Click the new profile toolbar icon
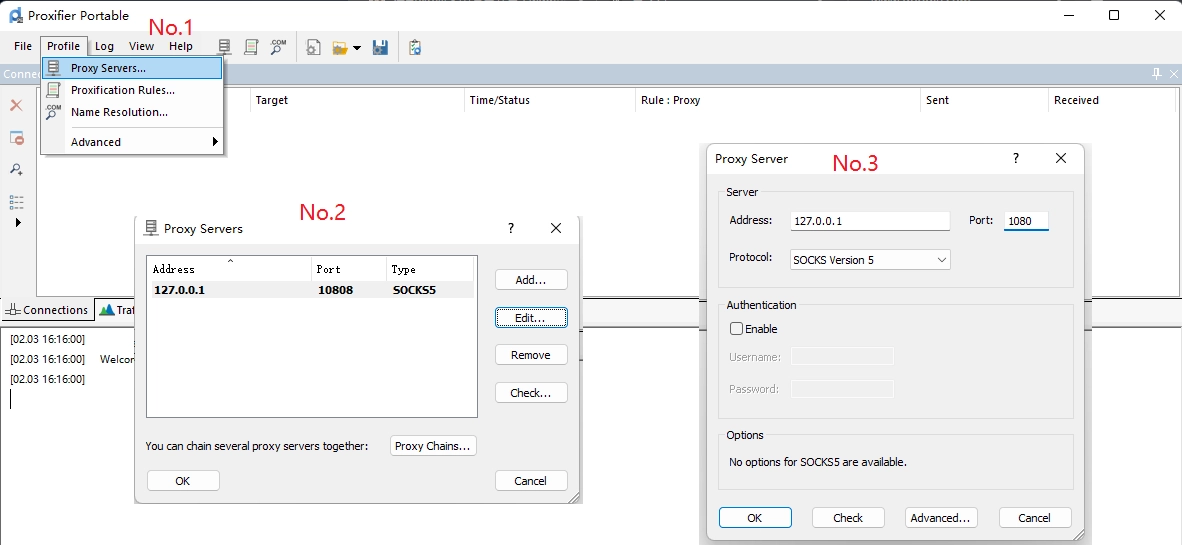1182x545 pixels. 313,47
